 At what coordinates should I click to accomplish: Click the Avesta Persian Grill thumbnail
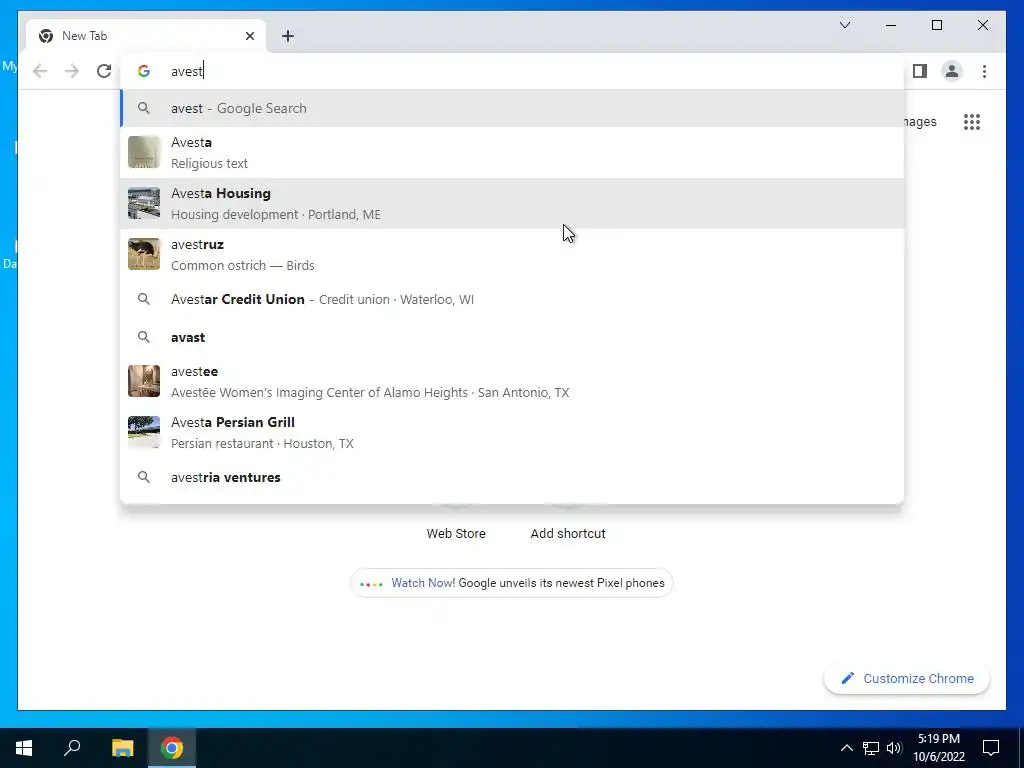pos(144,432)
